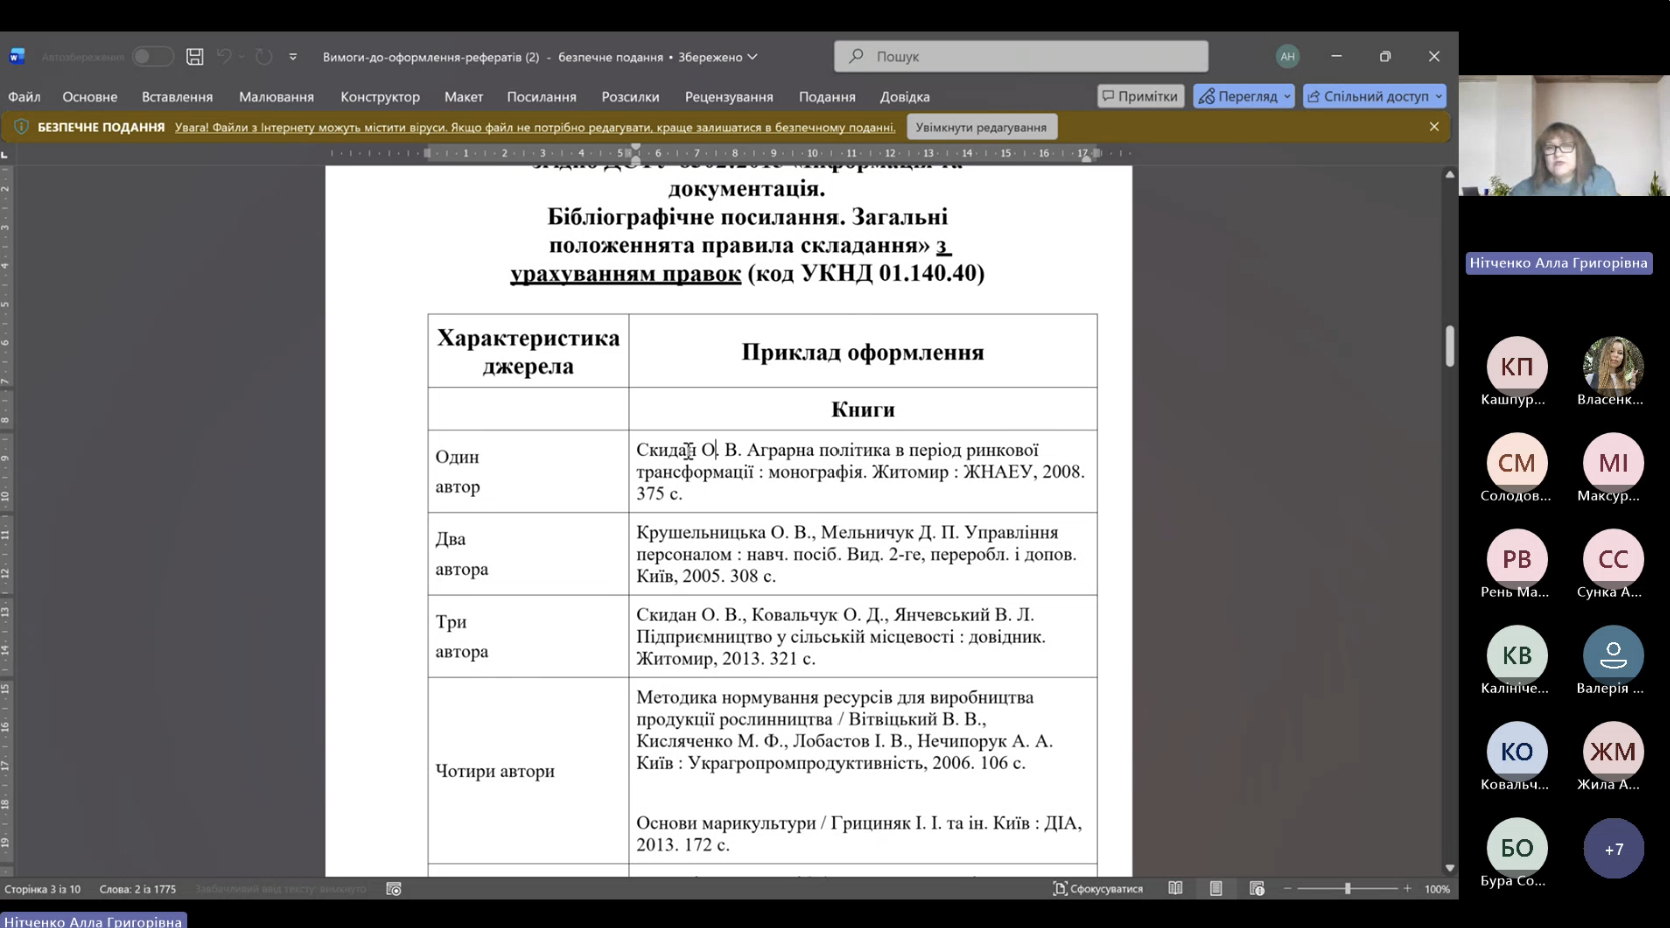This screenshot has height=928, width=1670.
Task: Click the Save icon in title bar
Action: point(195,57)
